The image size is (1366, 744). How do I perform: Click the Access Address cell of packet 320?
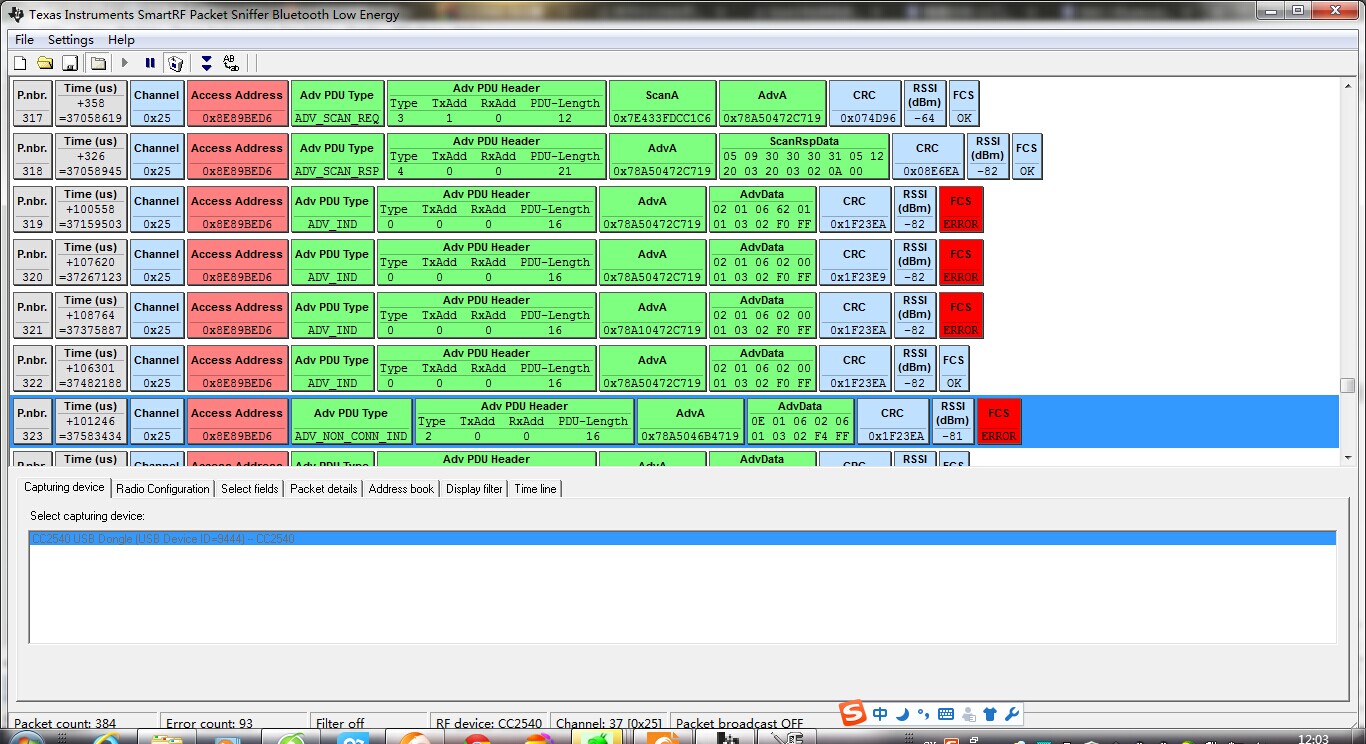238,262
